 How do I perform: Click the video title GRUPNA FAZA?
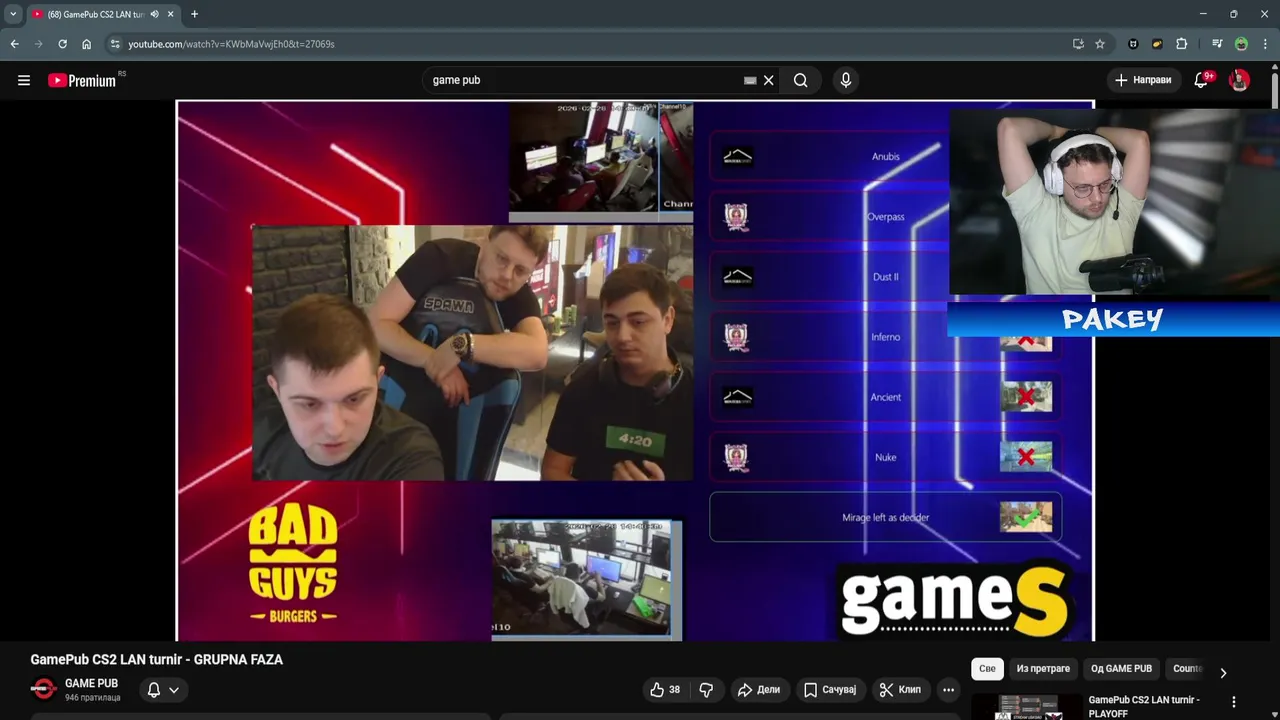point(156,660)
